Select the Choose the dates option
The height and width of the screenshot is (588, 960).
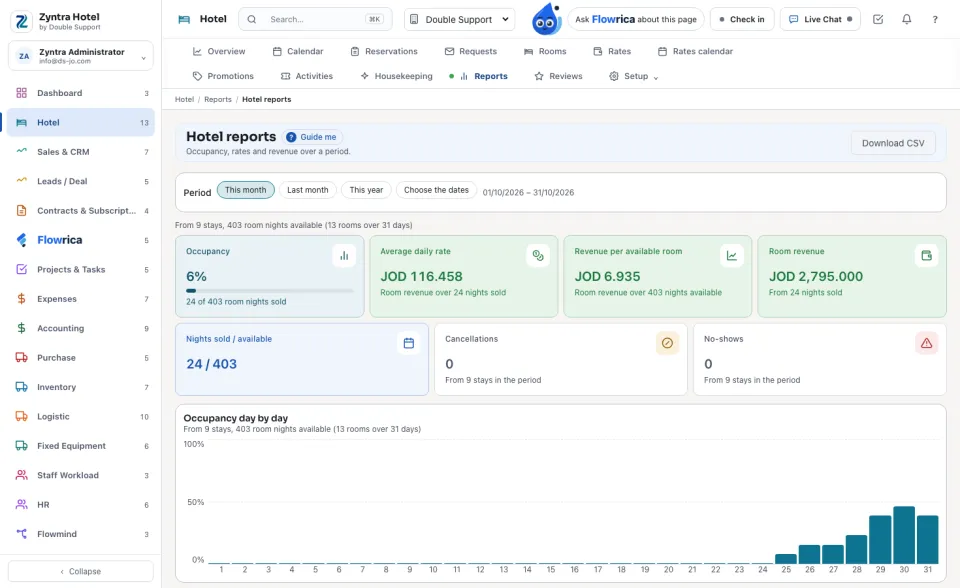click(x=436, y=190)
